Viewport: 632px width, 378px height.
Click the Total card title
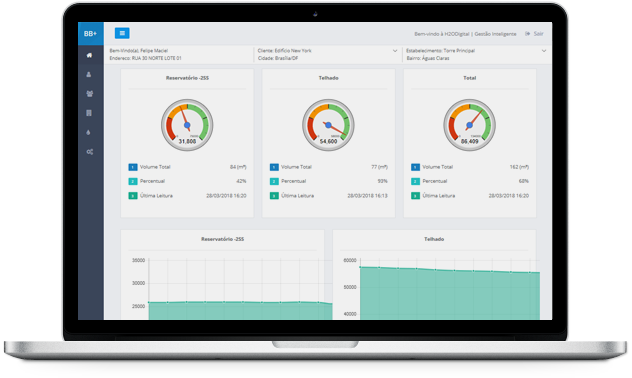(470, 78)
